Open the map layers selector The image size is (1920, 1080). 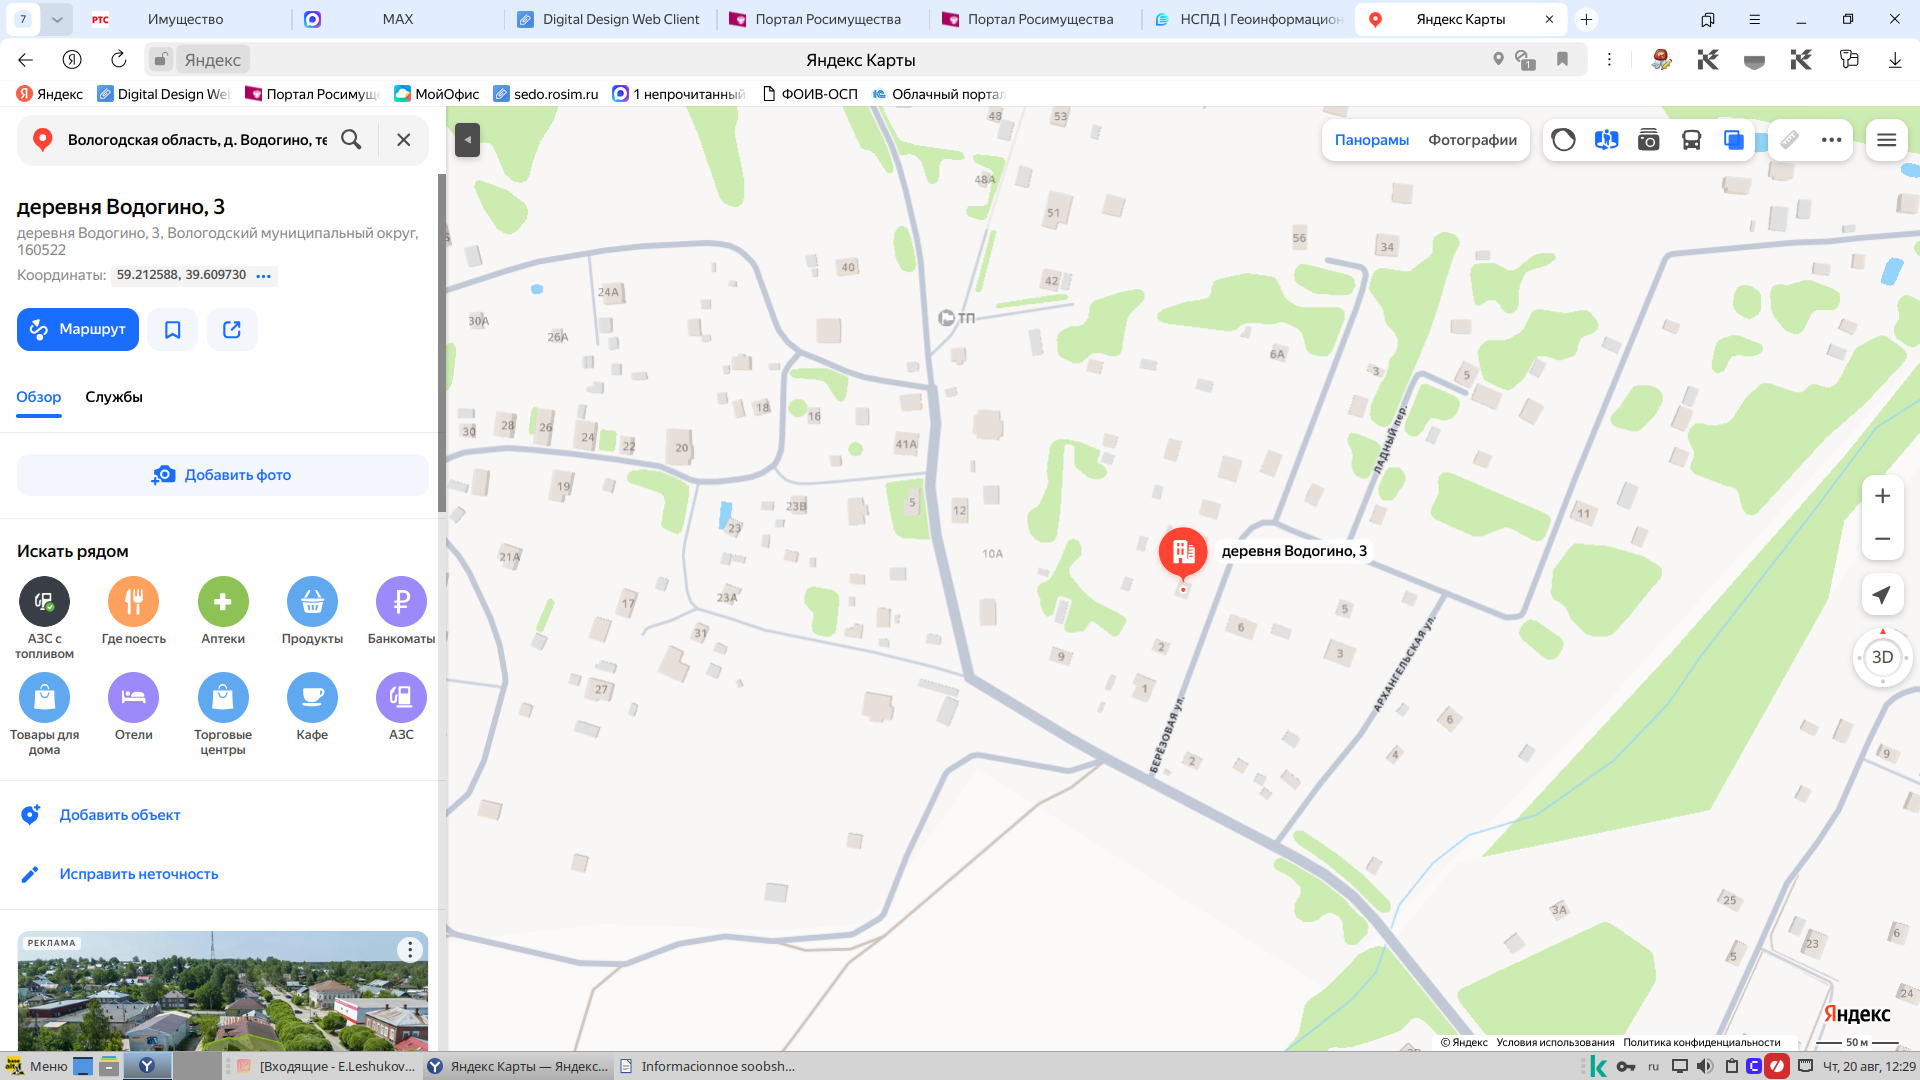click(x=1734, y=140)
